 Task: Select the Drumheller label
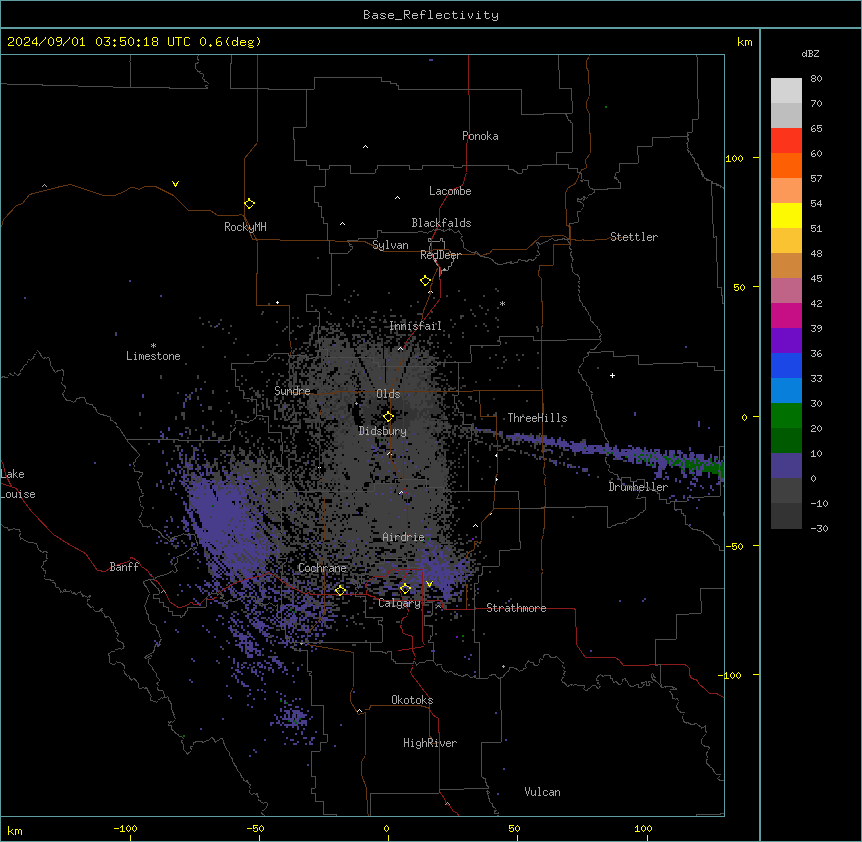638,487
